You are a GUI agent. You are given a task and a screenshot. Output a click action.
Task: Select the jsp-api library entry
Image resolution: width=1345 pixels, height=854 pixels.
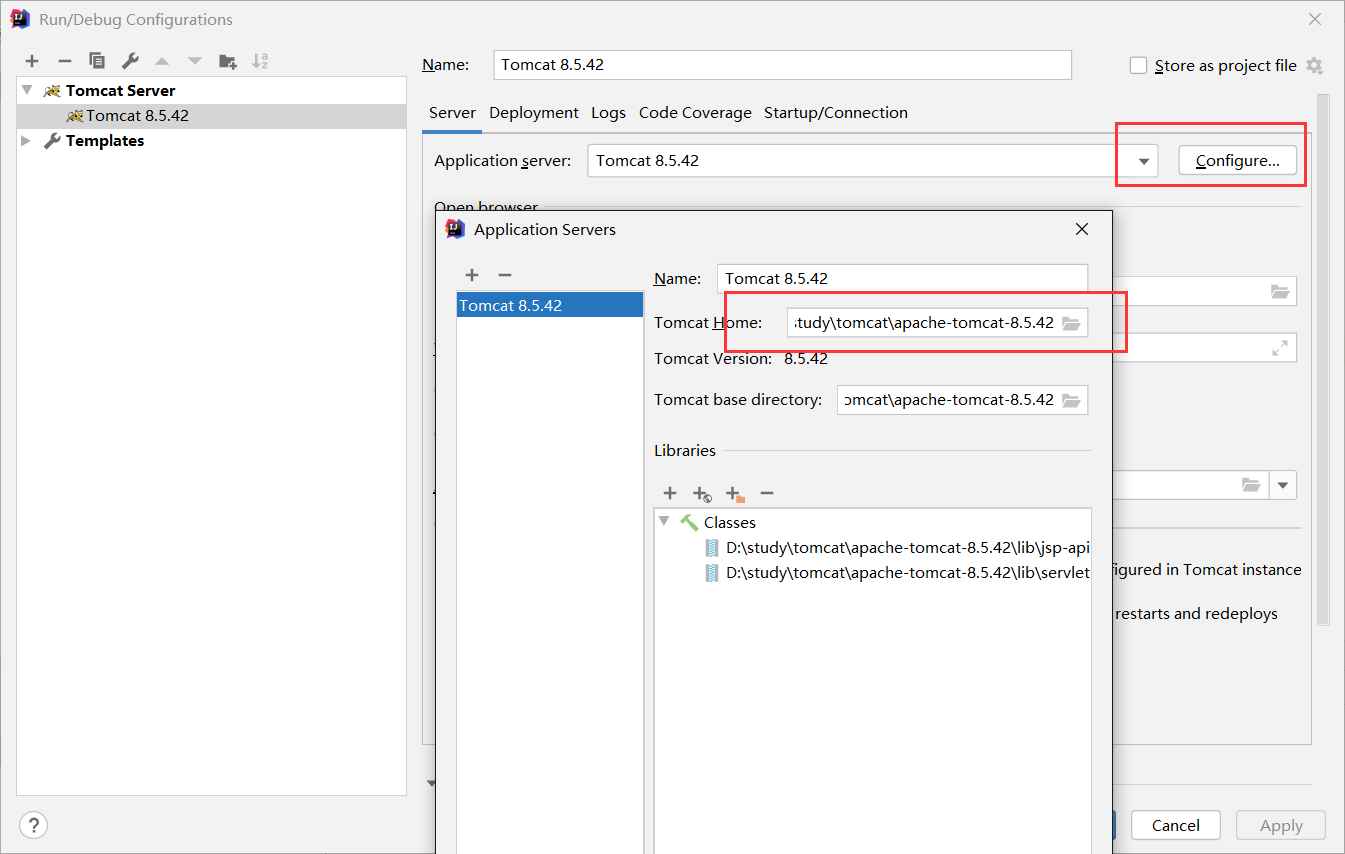(897, 548)
